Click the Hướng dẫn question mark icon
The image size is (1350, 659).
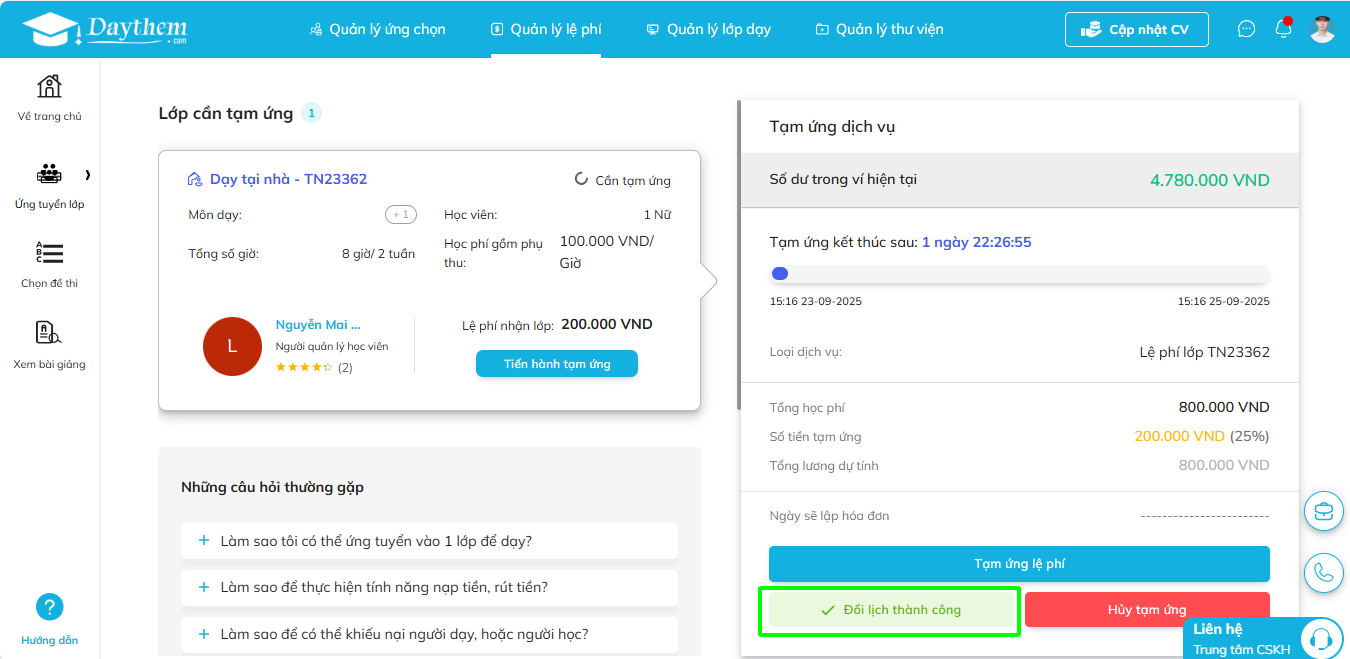click(49, 607)
